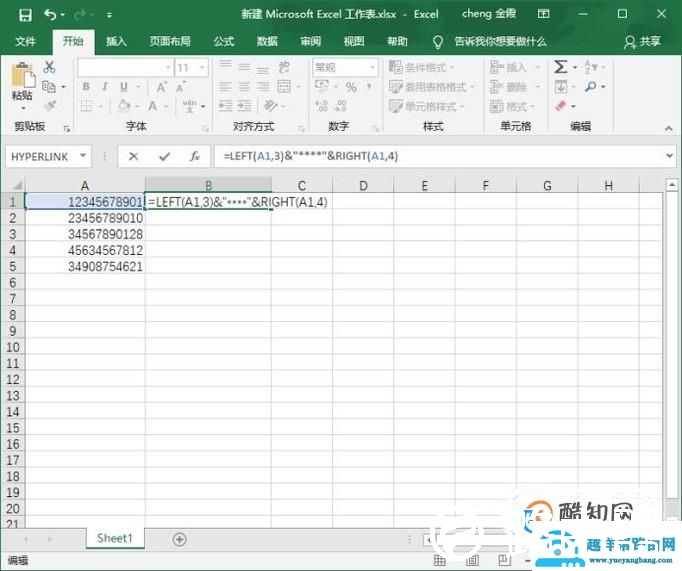This screenshot has width=682, height=571.
Task: Toggle Italic formatting
Action: click(105, 87)
